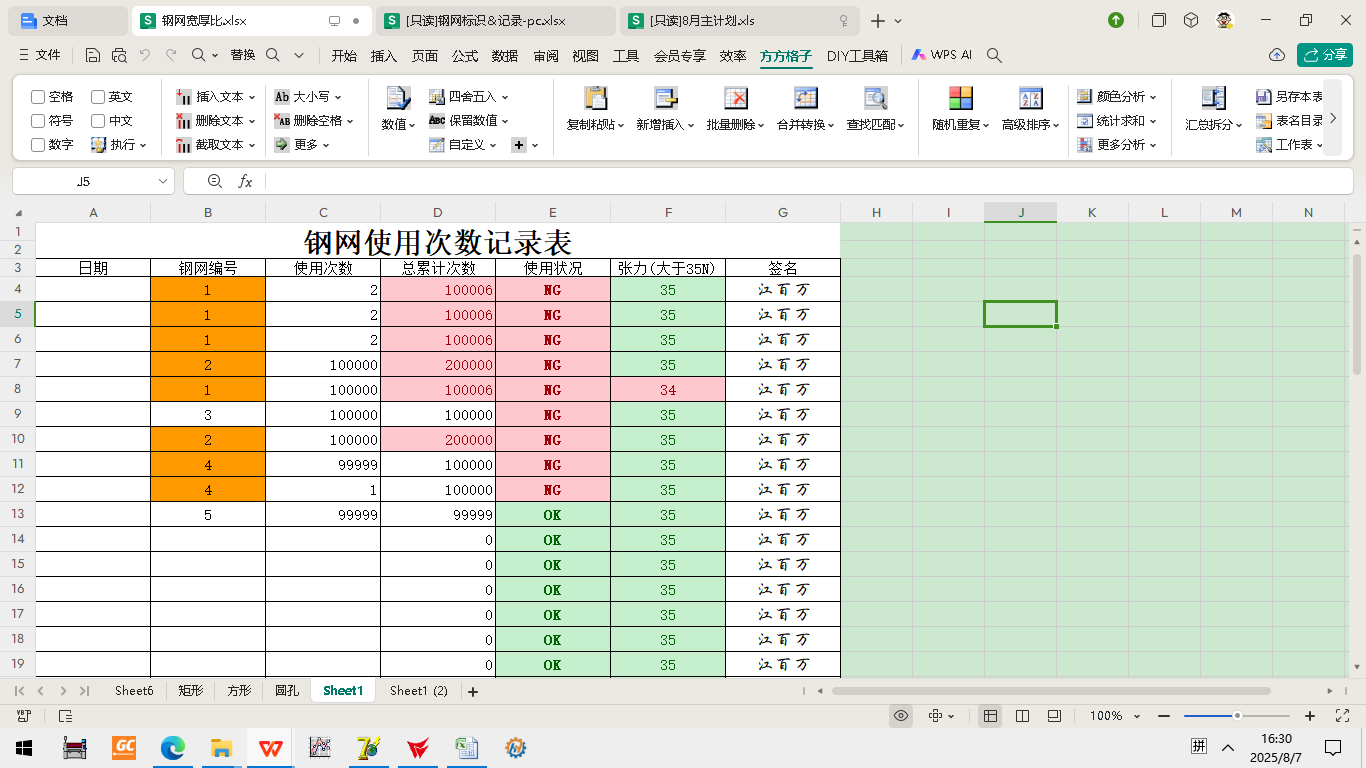Open the 四舍五入 dropdown menu
The height and width of the screenshot is (768, 1366).
(x=504, y=97)
